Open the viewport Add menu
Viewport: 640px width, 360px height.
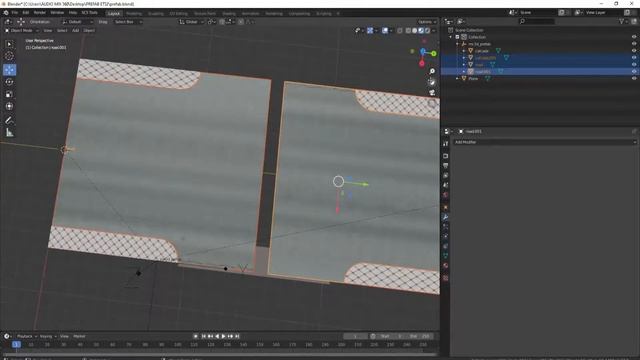[76, 31]
